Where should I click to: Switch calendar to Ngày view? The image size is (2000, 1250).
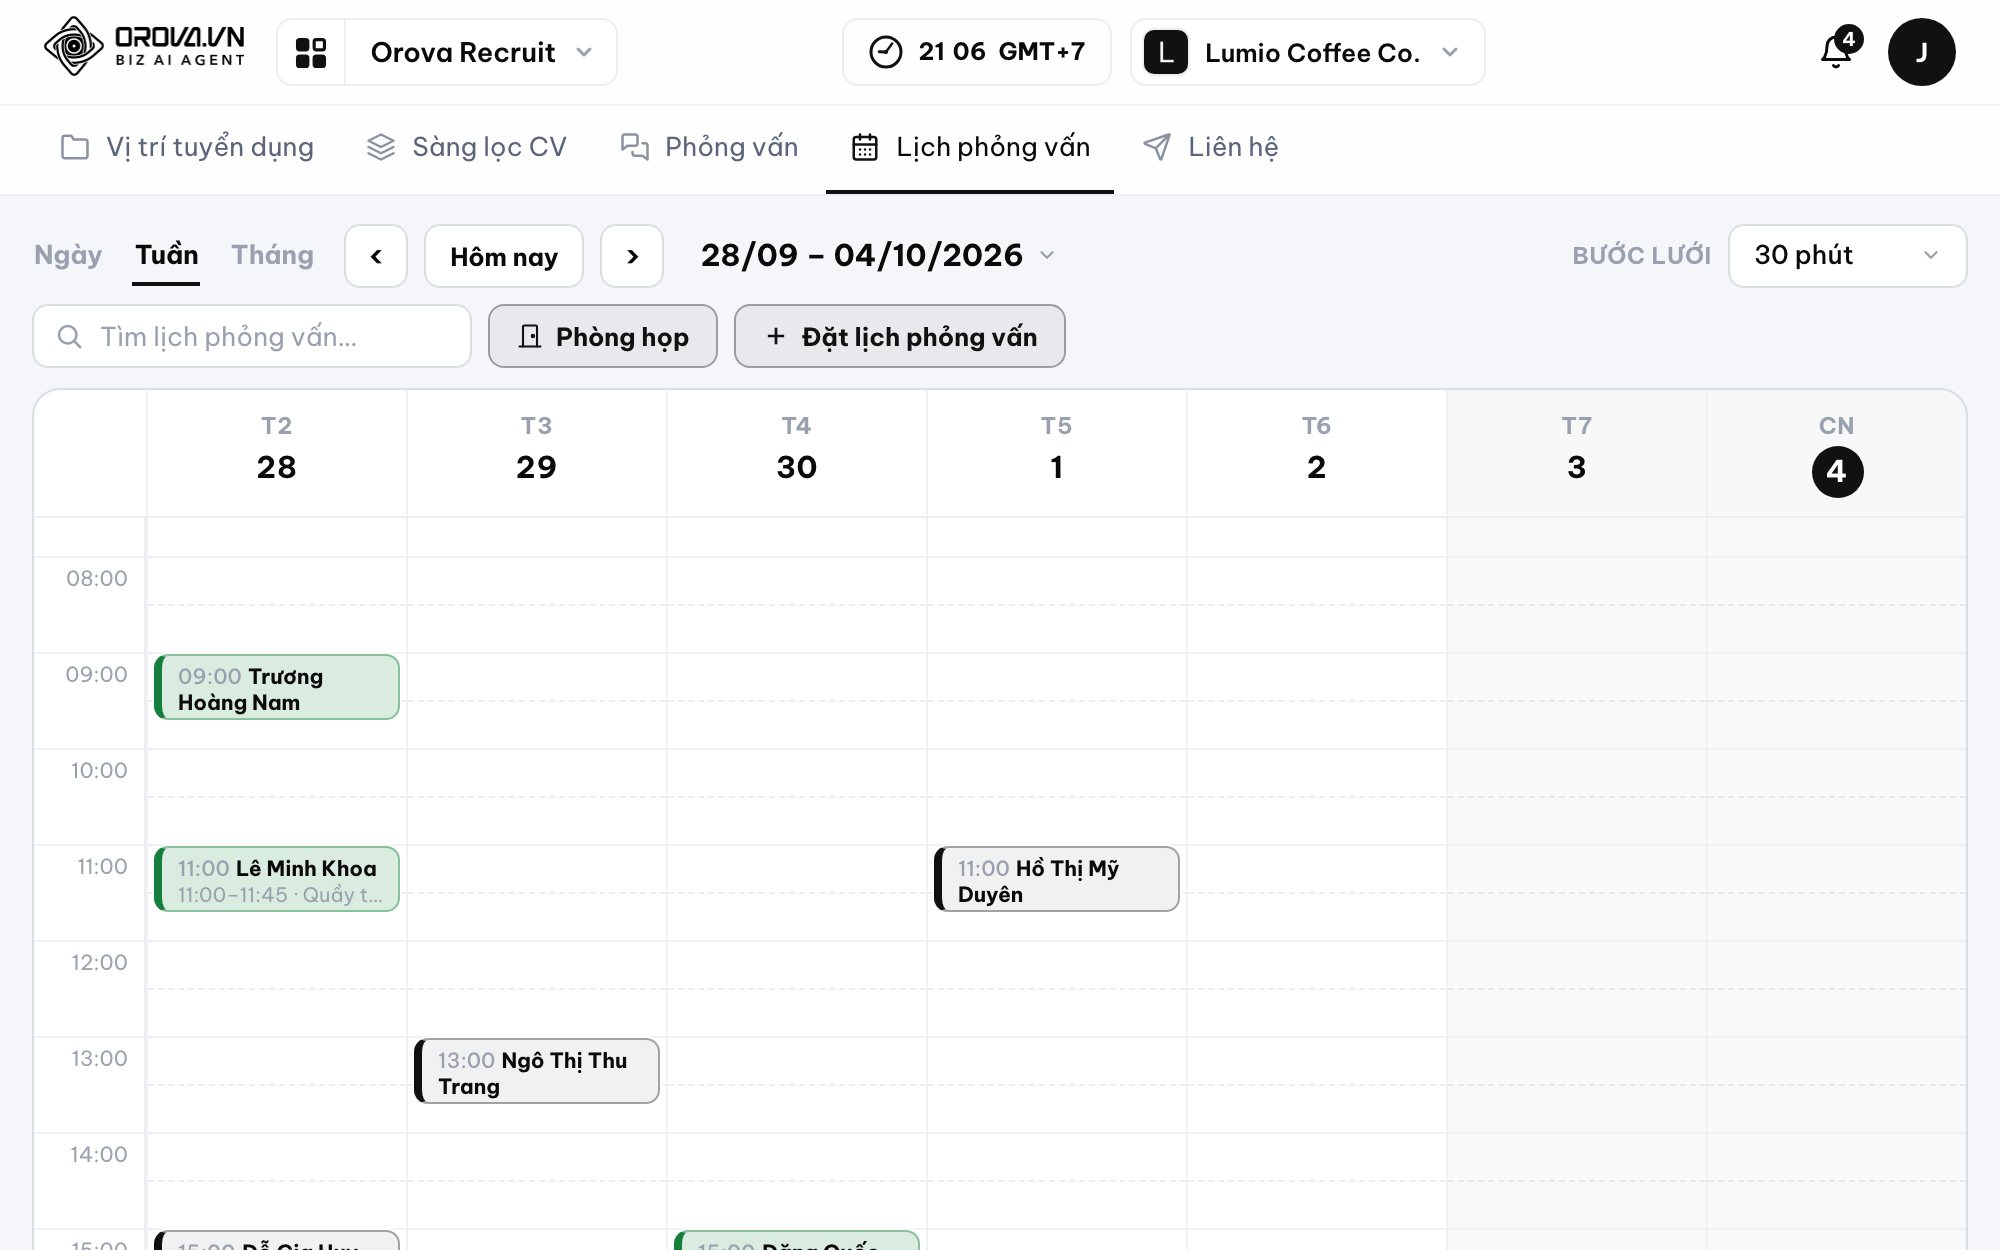(68, 255)
